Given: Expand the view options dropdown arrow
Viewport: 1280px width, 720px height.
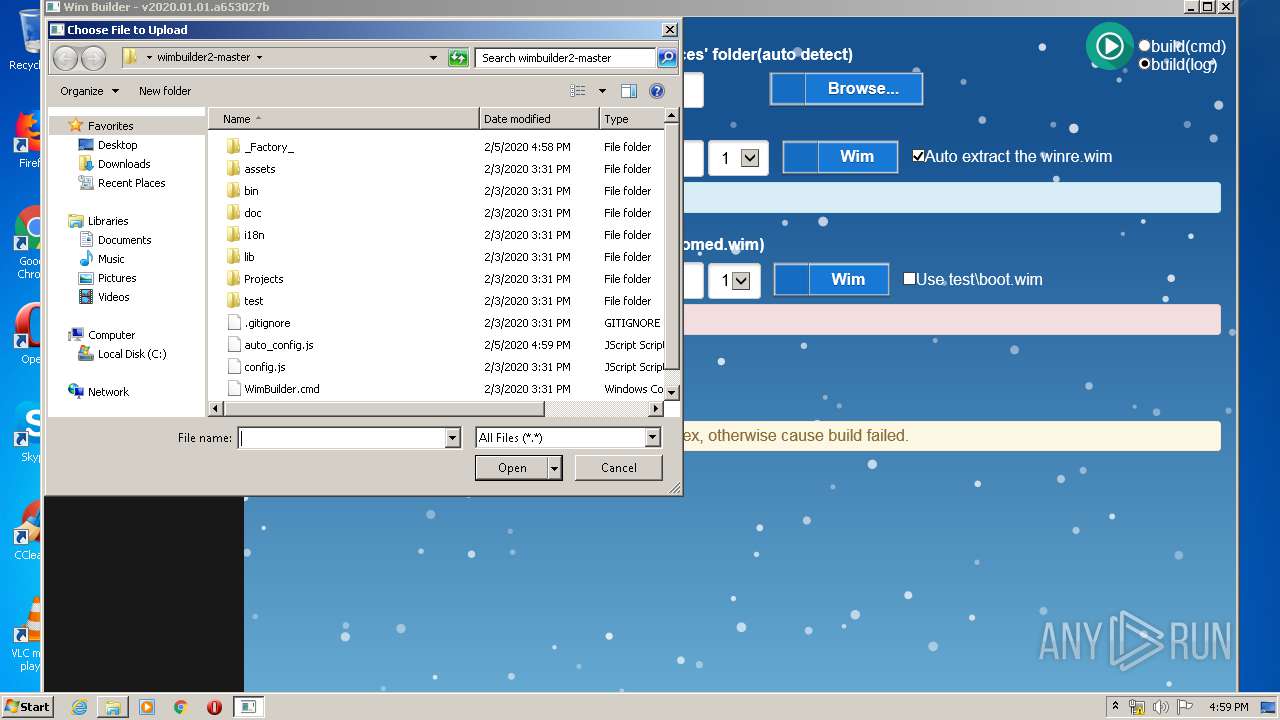Looking at the screenshot, I should coord(602,91).
